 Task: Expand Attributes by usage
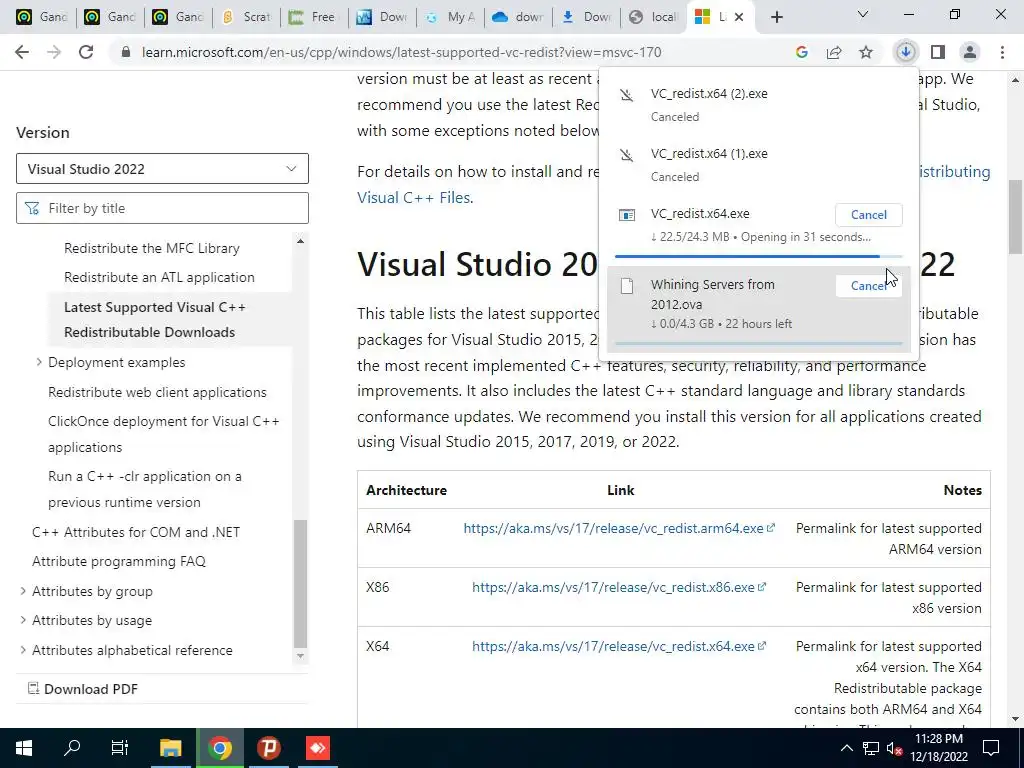tap(23, 620)
